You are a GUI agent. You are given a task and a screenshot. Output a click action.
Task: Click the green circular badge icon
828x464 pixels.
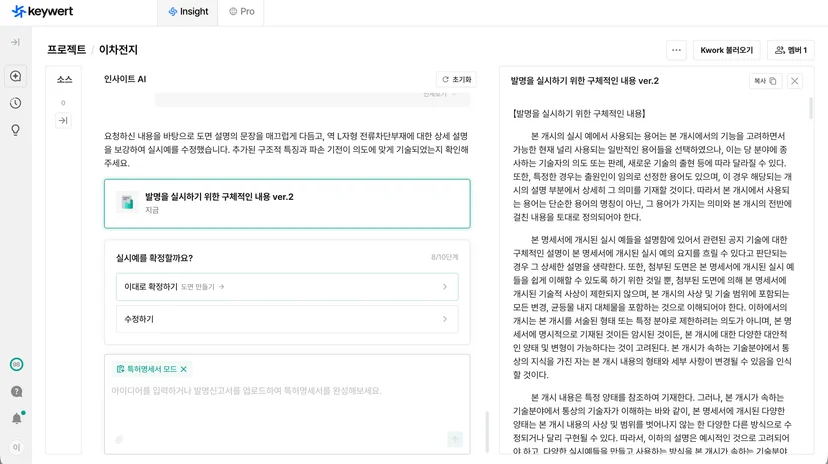click(16, 364)
